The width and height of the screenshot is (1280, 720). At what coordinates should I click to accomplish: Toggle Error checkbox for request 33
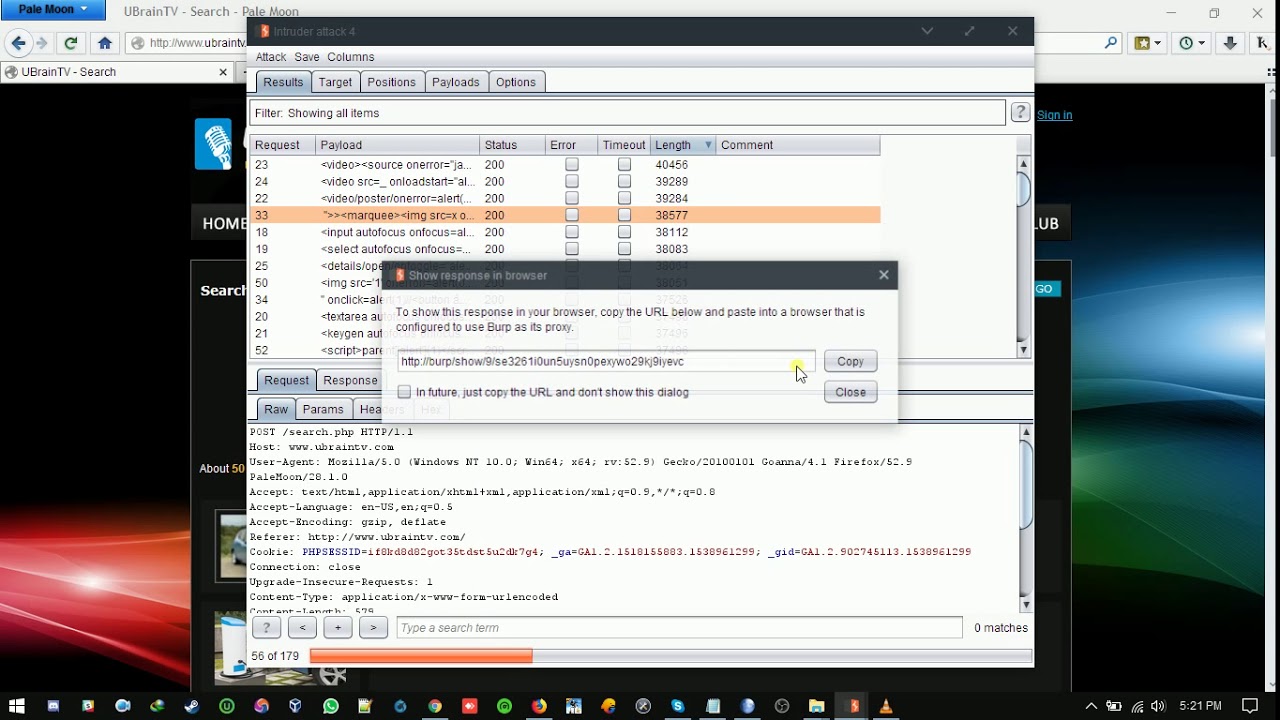click(x=572, y=215)
